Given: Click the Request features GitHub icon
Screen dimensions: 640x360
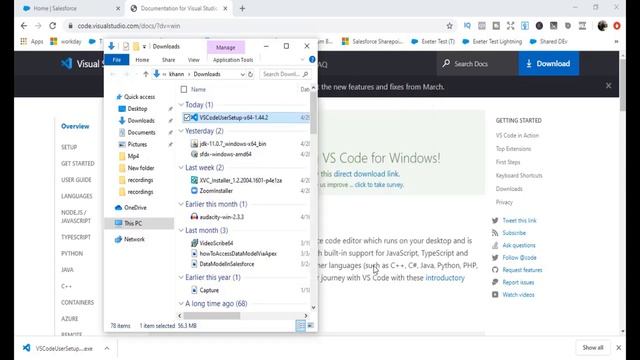Looking at the screenshot, I should pyautogui.click(x=495, y=270).
